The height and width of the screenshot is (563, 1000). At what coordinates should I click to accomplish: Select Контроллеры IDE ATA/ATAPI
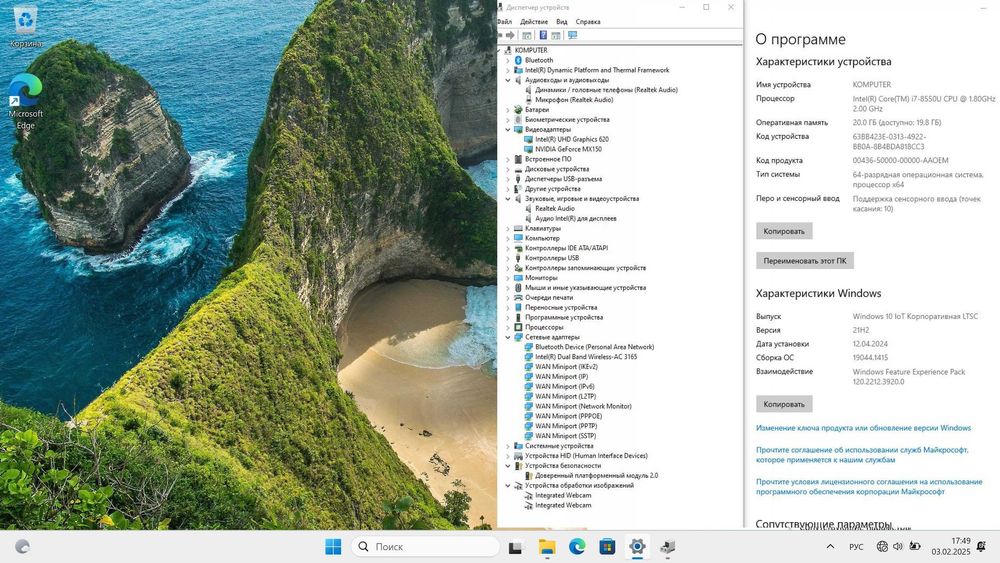click(x=566, y=248)
